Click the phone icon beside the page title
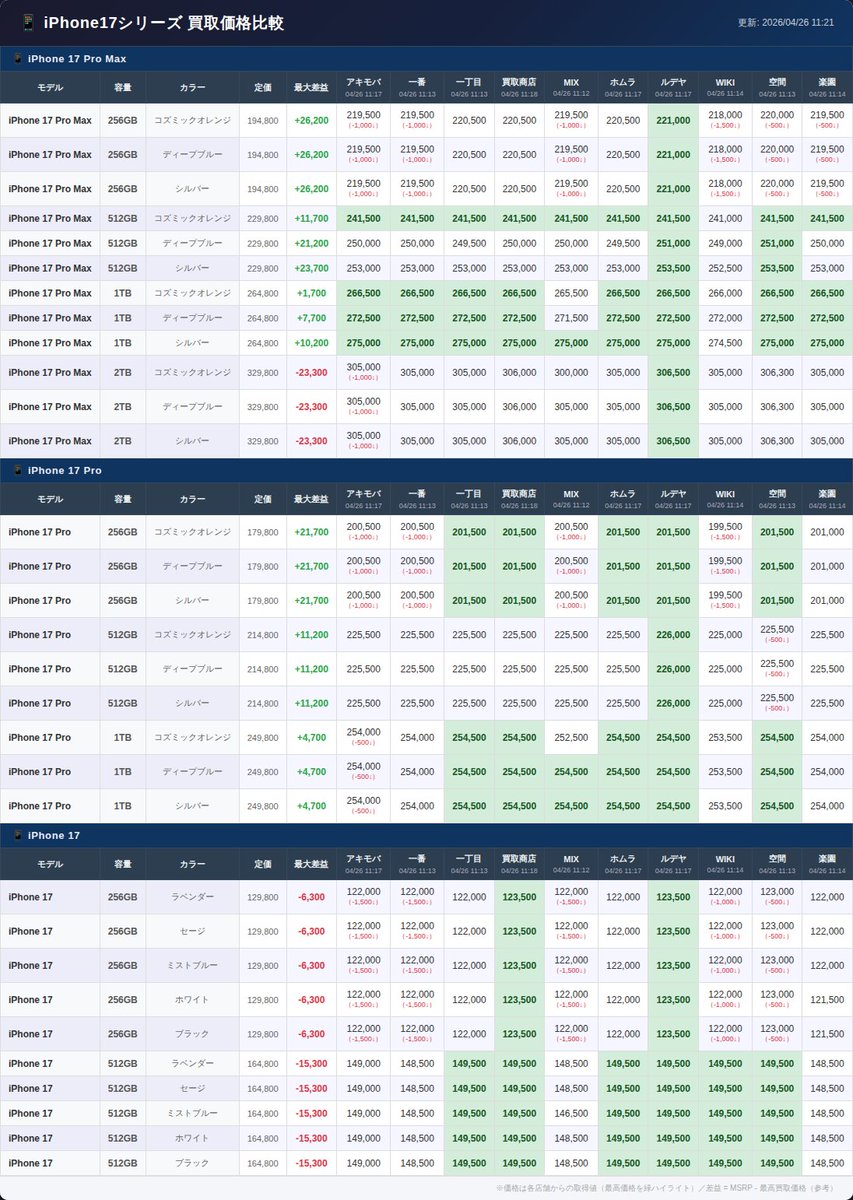Screen dimensions: 853x1200 [28, 22]
